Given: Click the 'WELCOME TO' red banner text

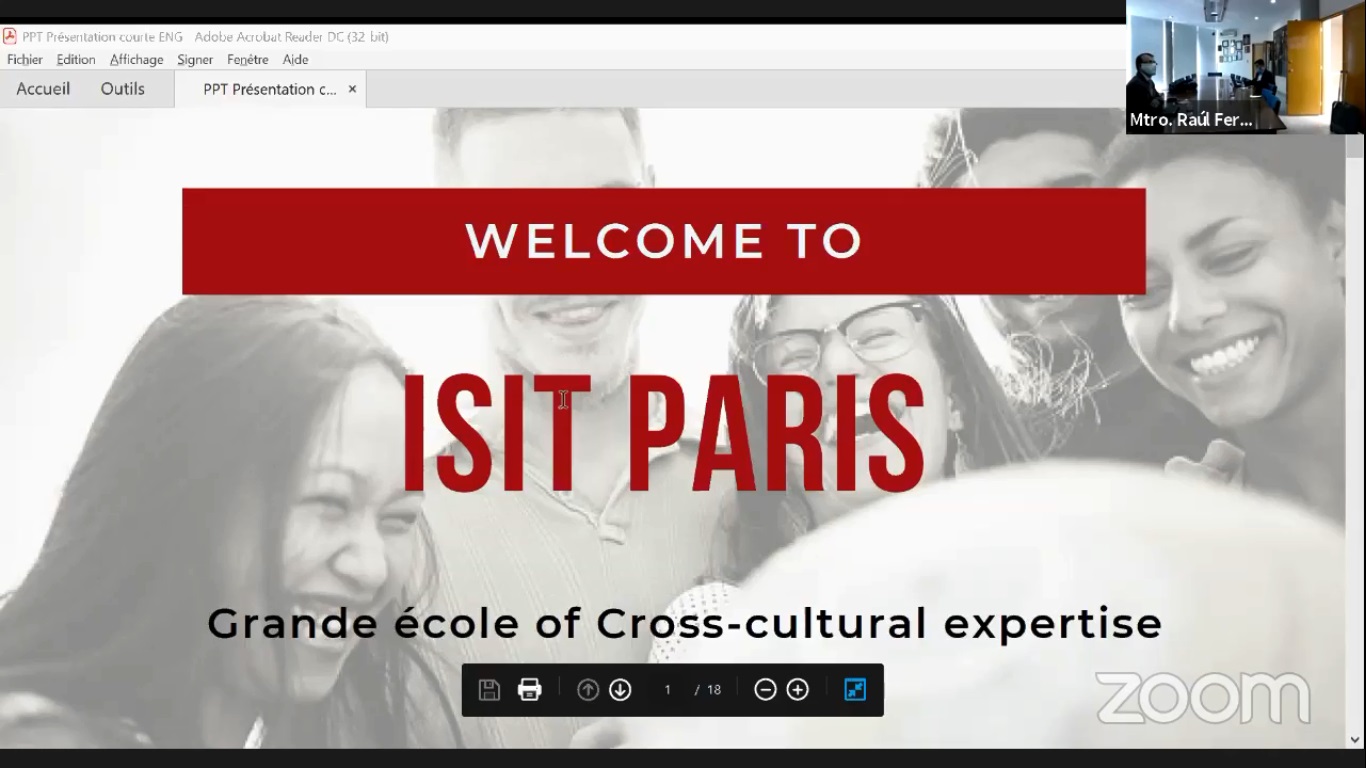Looking at the screenshot, I should click(x=664, y=241).
